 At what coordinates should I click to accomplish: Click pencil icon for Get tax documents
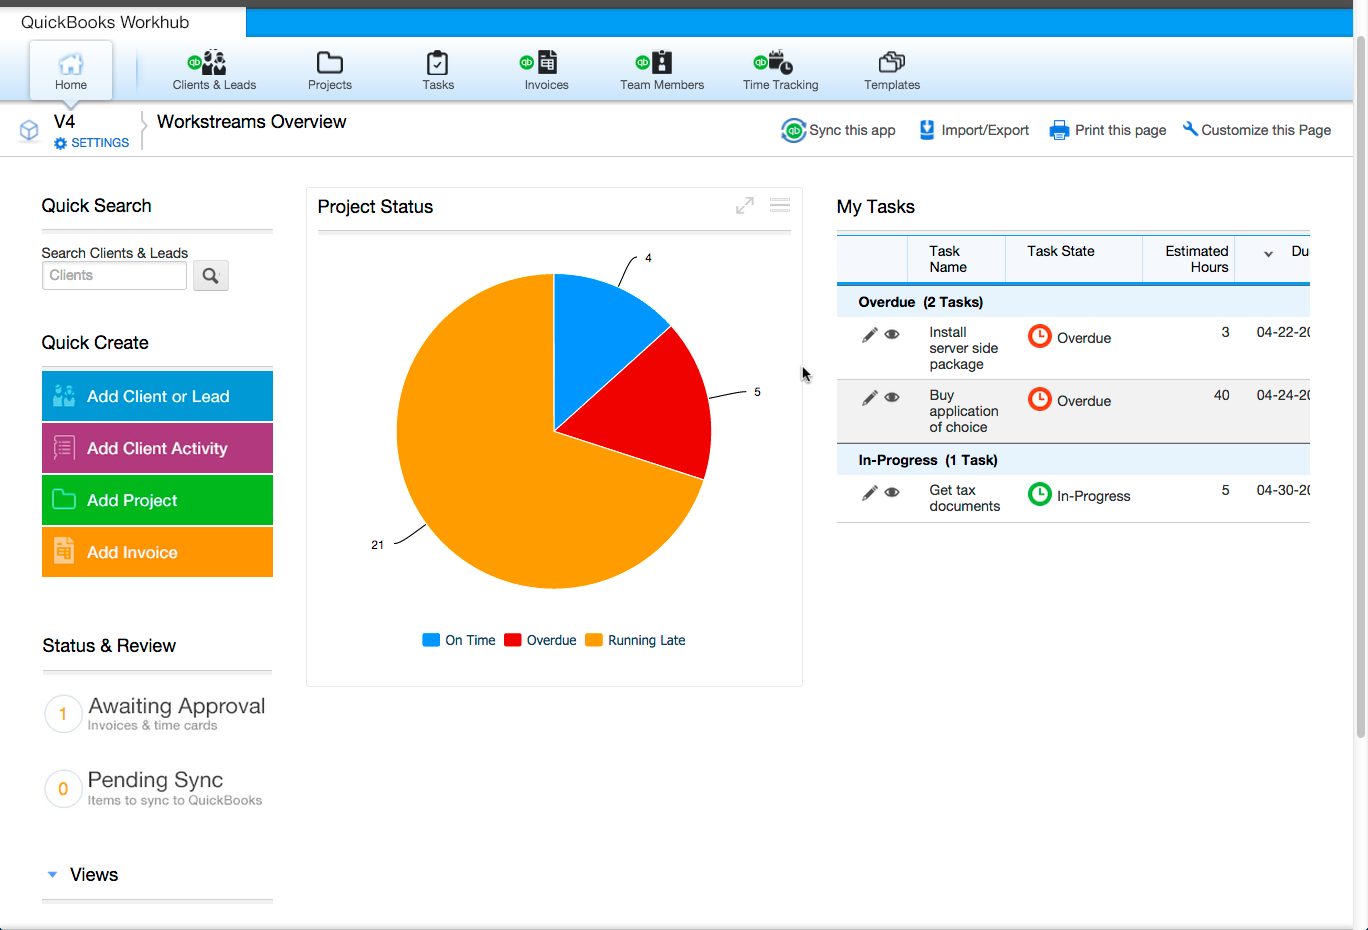click(x=869, y=492)
